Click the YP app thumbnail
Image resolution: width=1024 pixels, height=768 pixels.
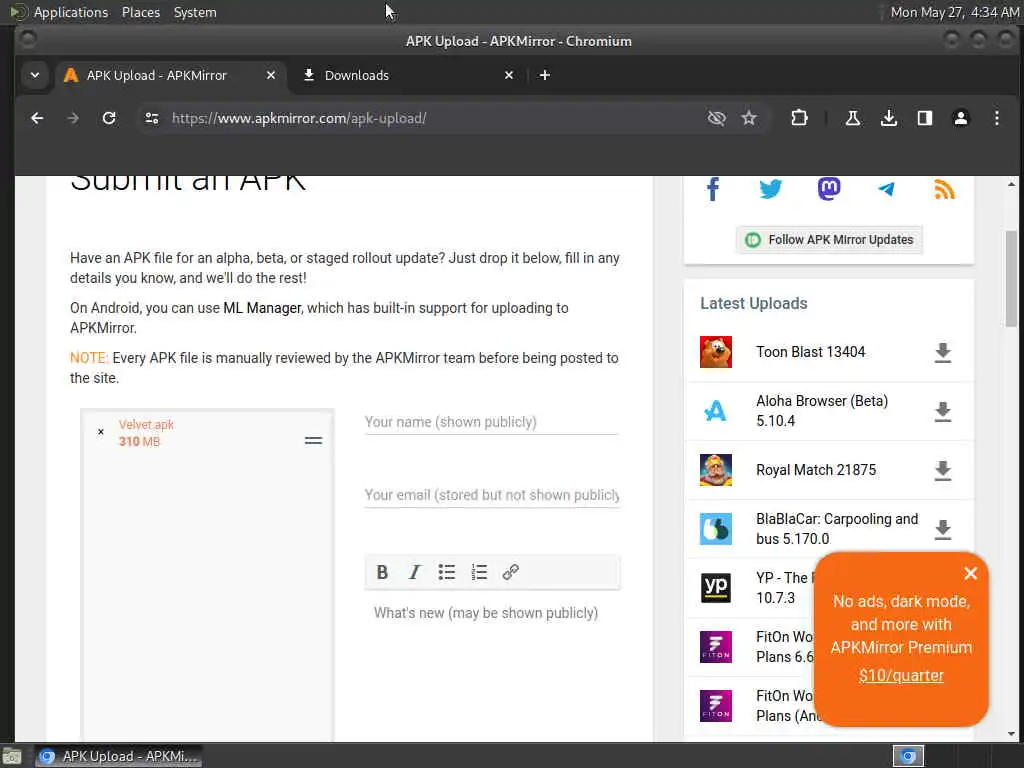(x=716, y=588)
